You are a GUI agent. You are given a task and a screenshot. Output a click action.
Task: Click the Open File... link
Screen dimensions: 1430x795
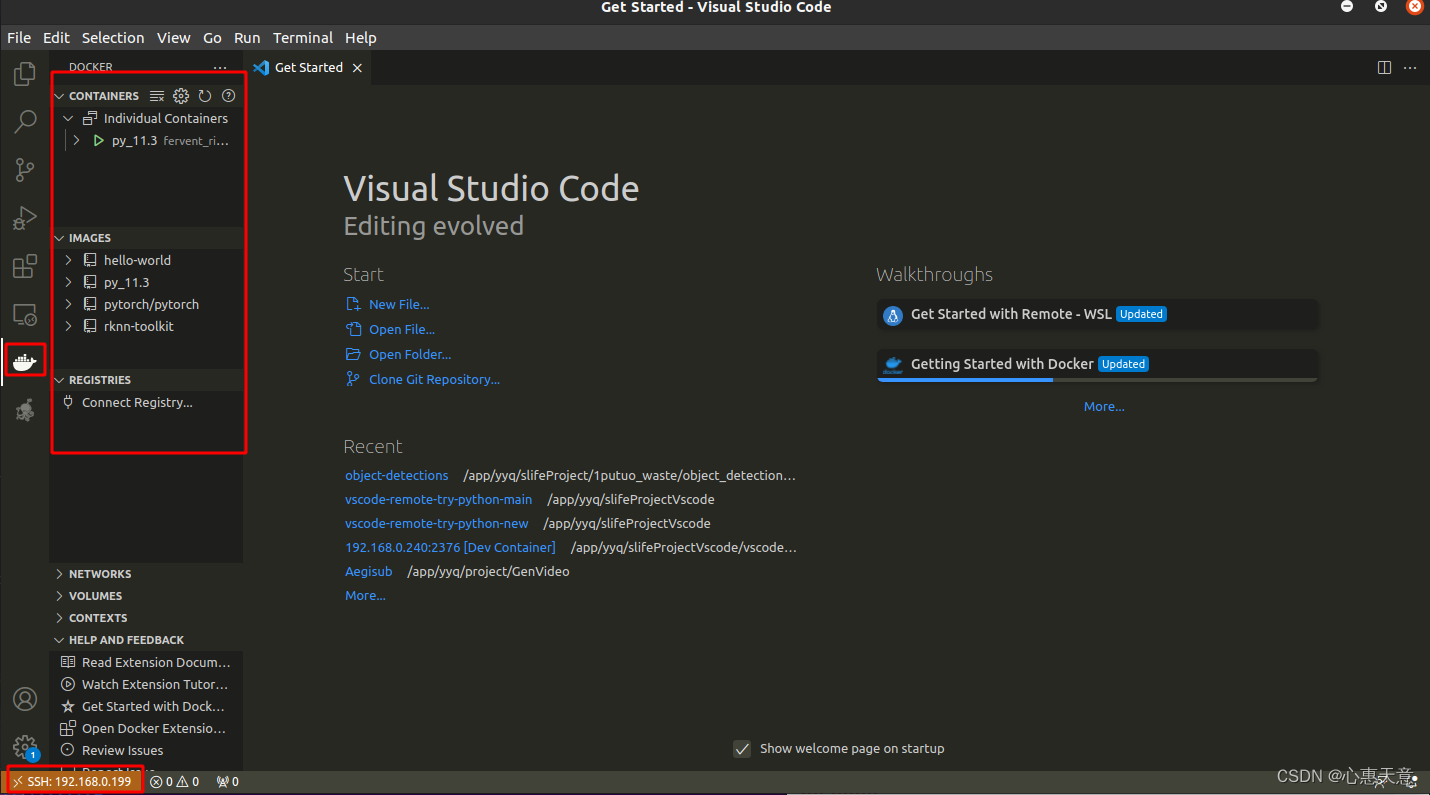tap(402, 329)
